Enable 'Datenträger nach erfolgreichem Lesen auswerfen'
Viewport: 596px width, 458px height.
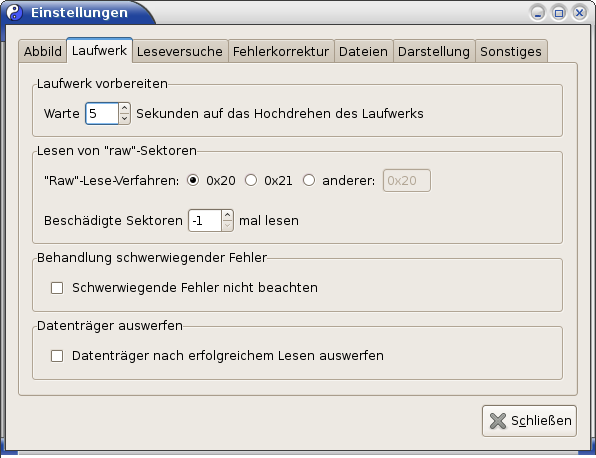(x=57, y=356)
